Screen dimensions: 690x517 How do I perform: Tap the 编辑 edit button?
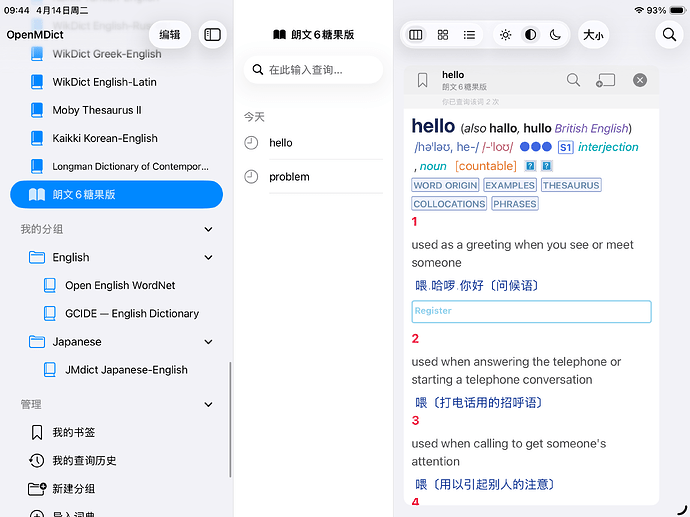click(169, 34)
